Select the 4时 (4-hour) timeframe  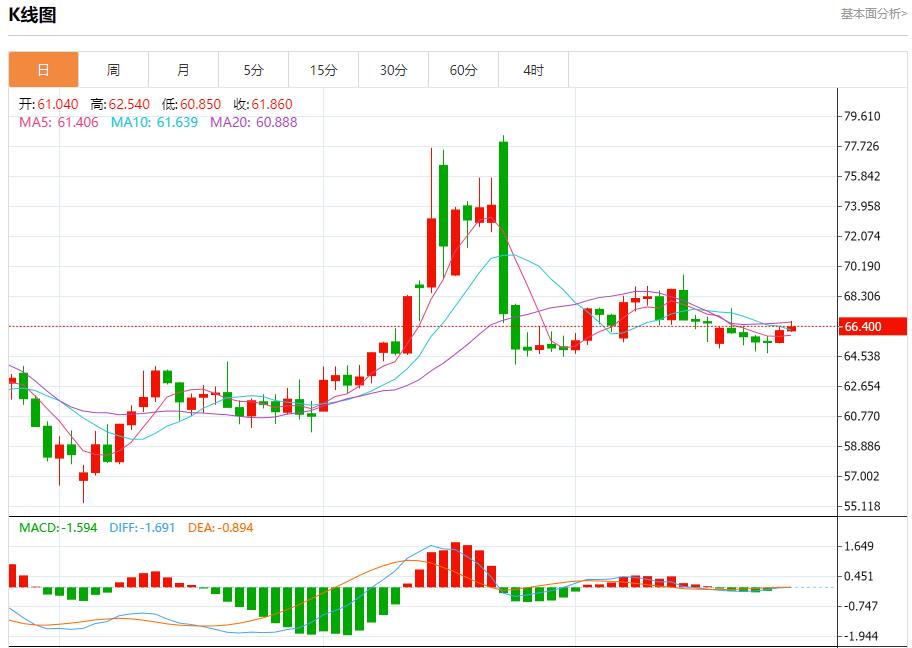pos(532,69)
